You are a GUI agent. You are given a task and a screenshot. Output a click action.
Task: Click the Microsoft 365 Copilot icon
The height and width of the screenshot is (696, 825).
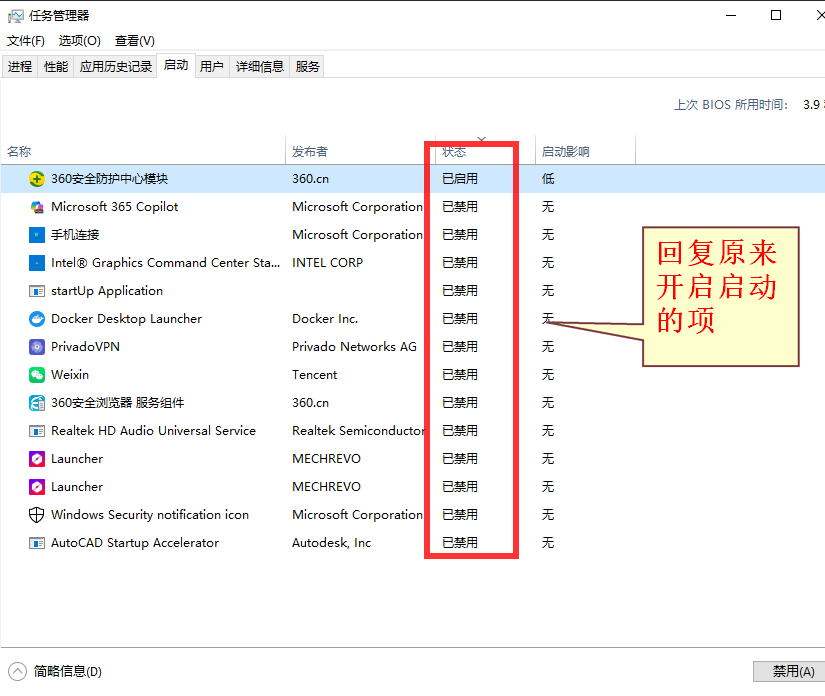click(x=36, y=207)
